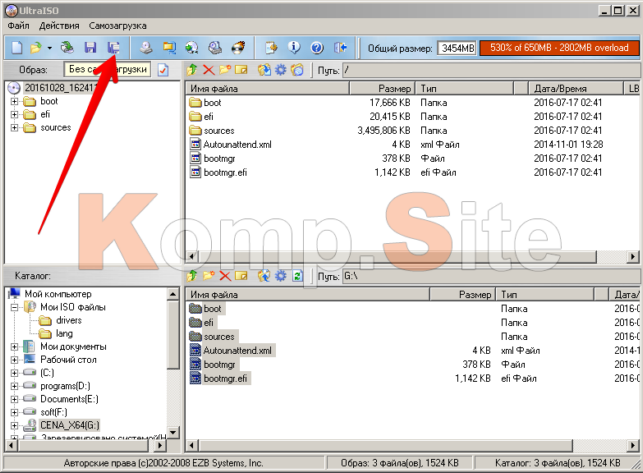Open the dropdown arrow next to the Open icon
The height and width of the screenshot is (473, 643).
pyautogui.click(x=50, y=48)
